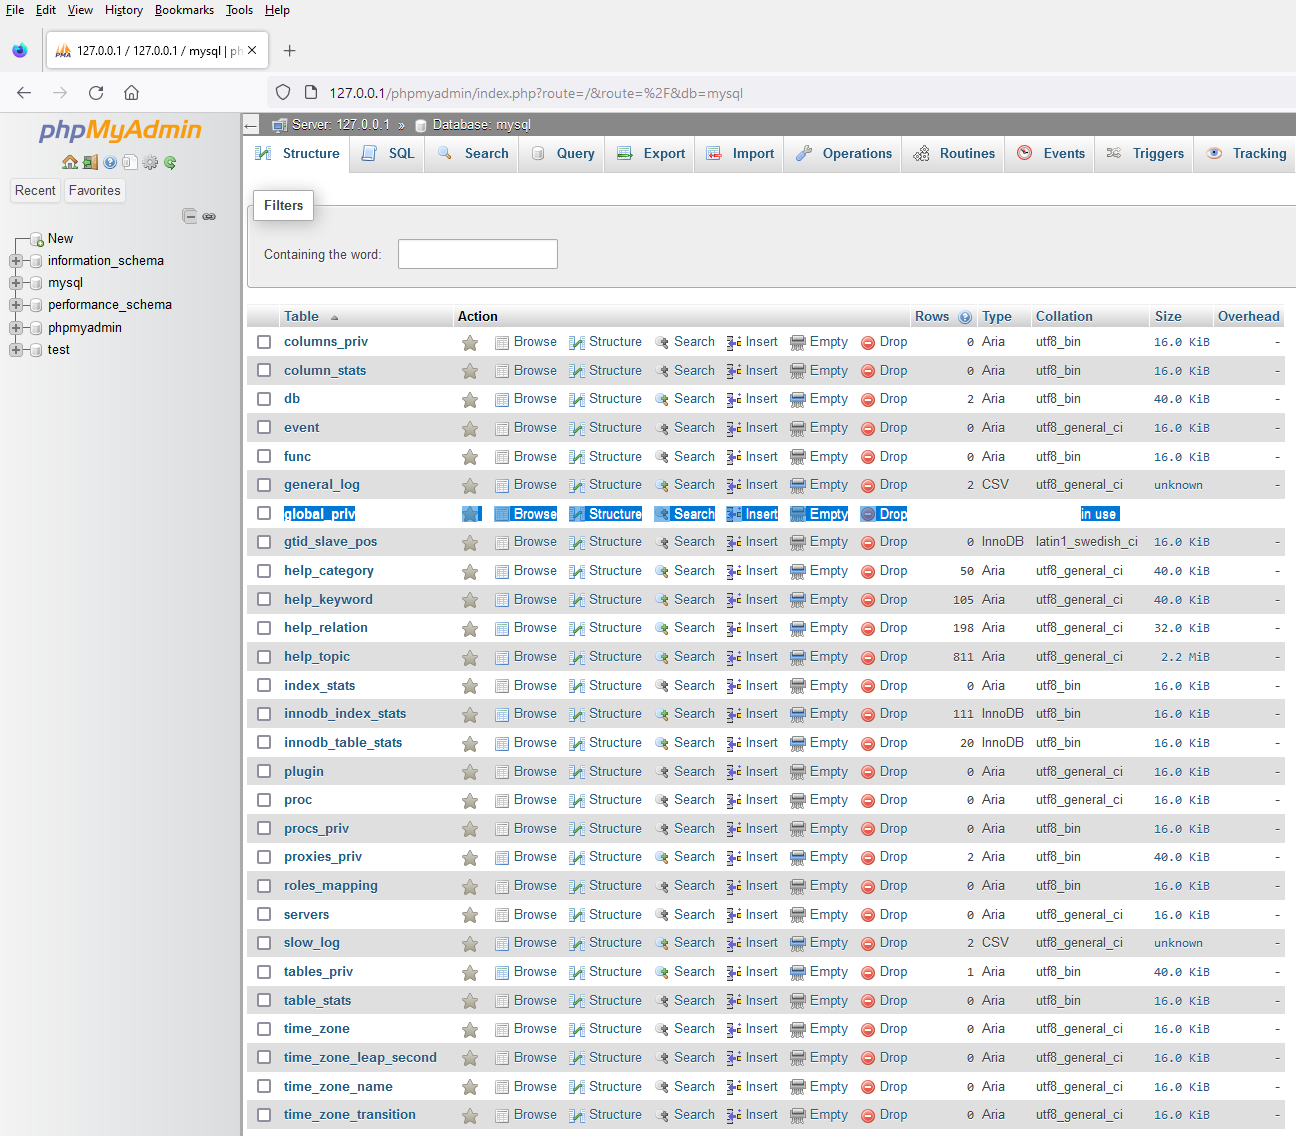Viewport: 1296px width, 1136px height.
Task: Click the Home icon under the phpMyAdmin logo
Action: [x=70, y=162]
